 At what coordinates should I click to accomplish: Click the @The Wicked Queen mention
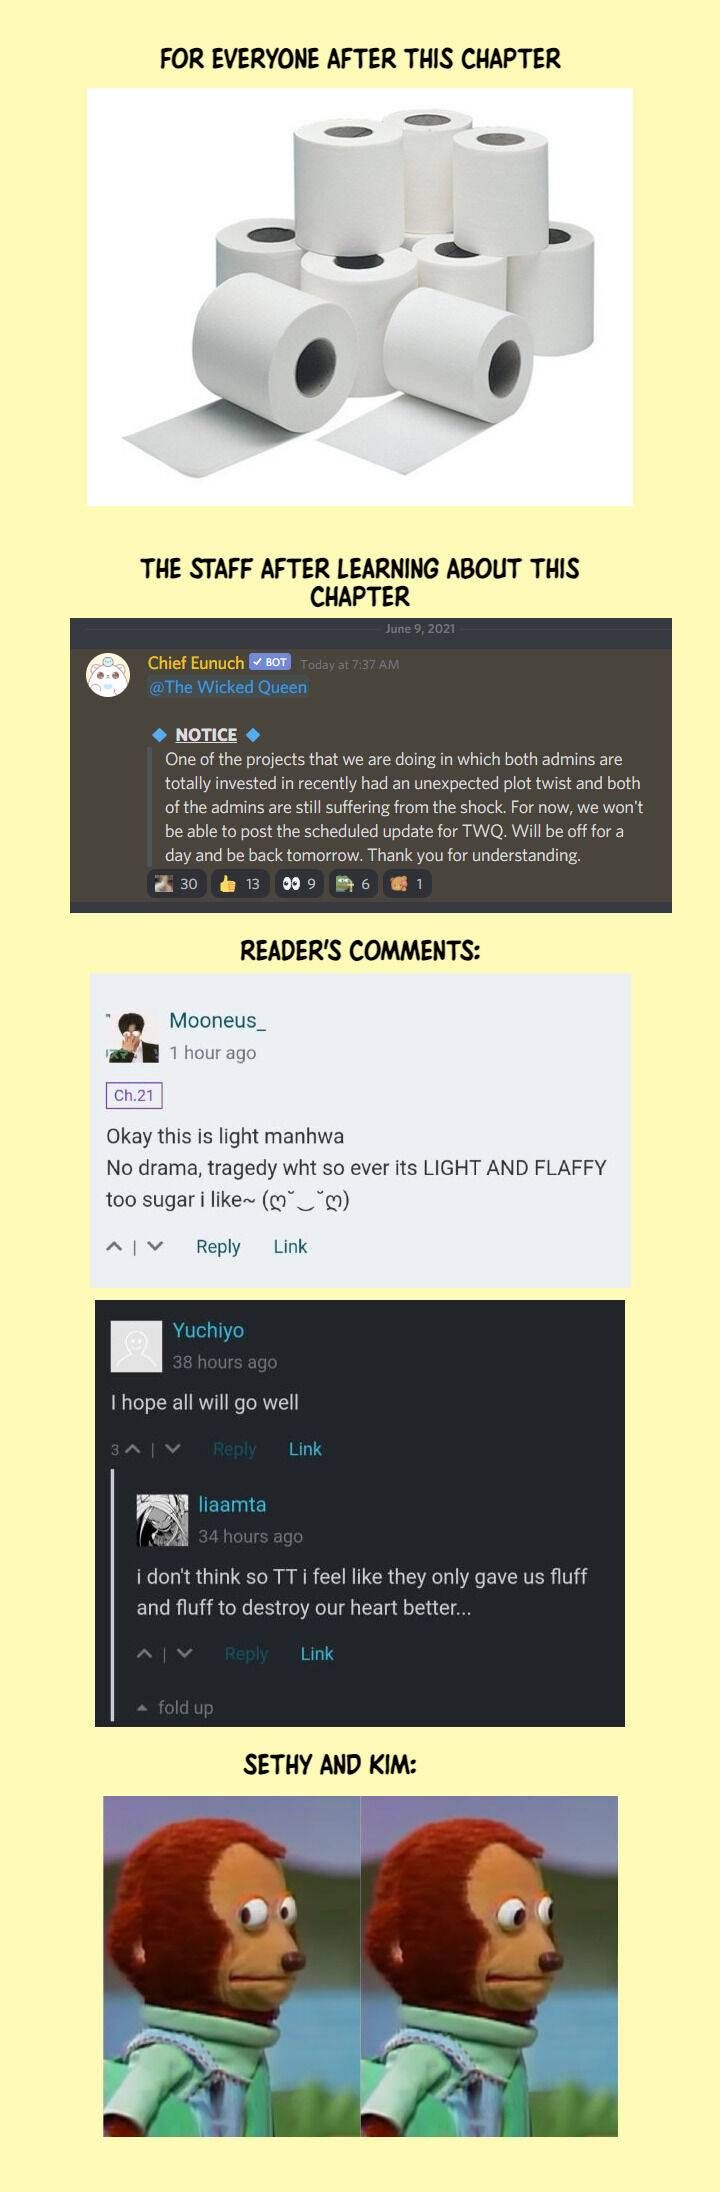tap(228, 687)
